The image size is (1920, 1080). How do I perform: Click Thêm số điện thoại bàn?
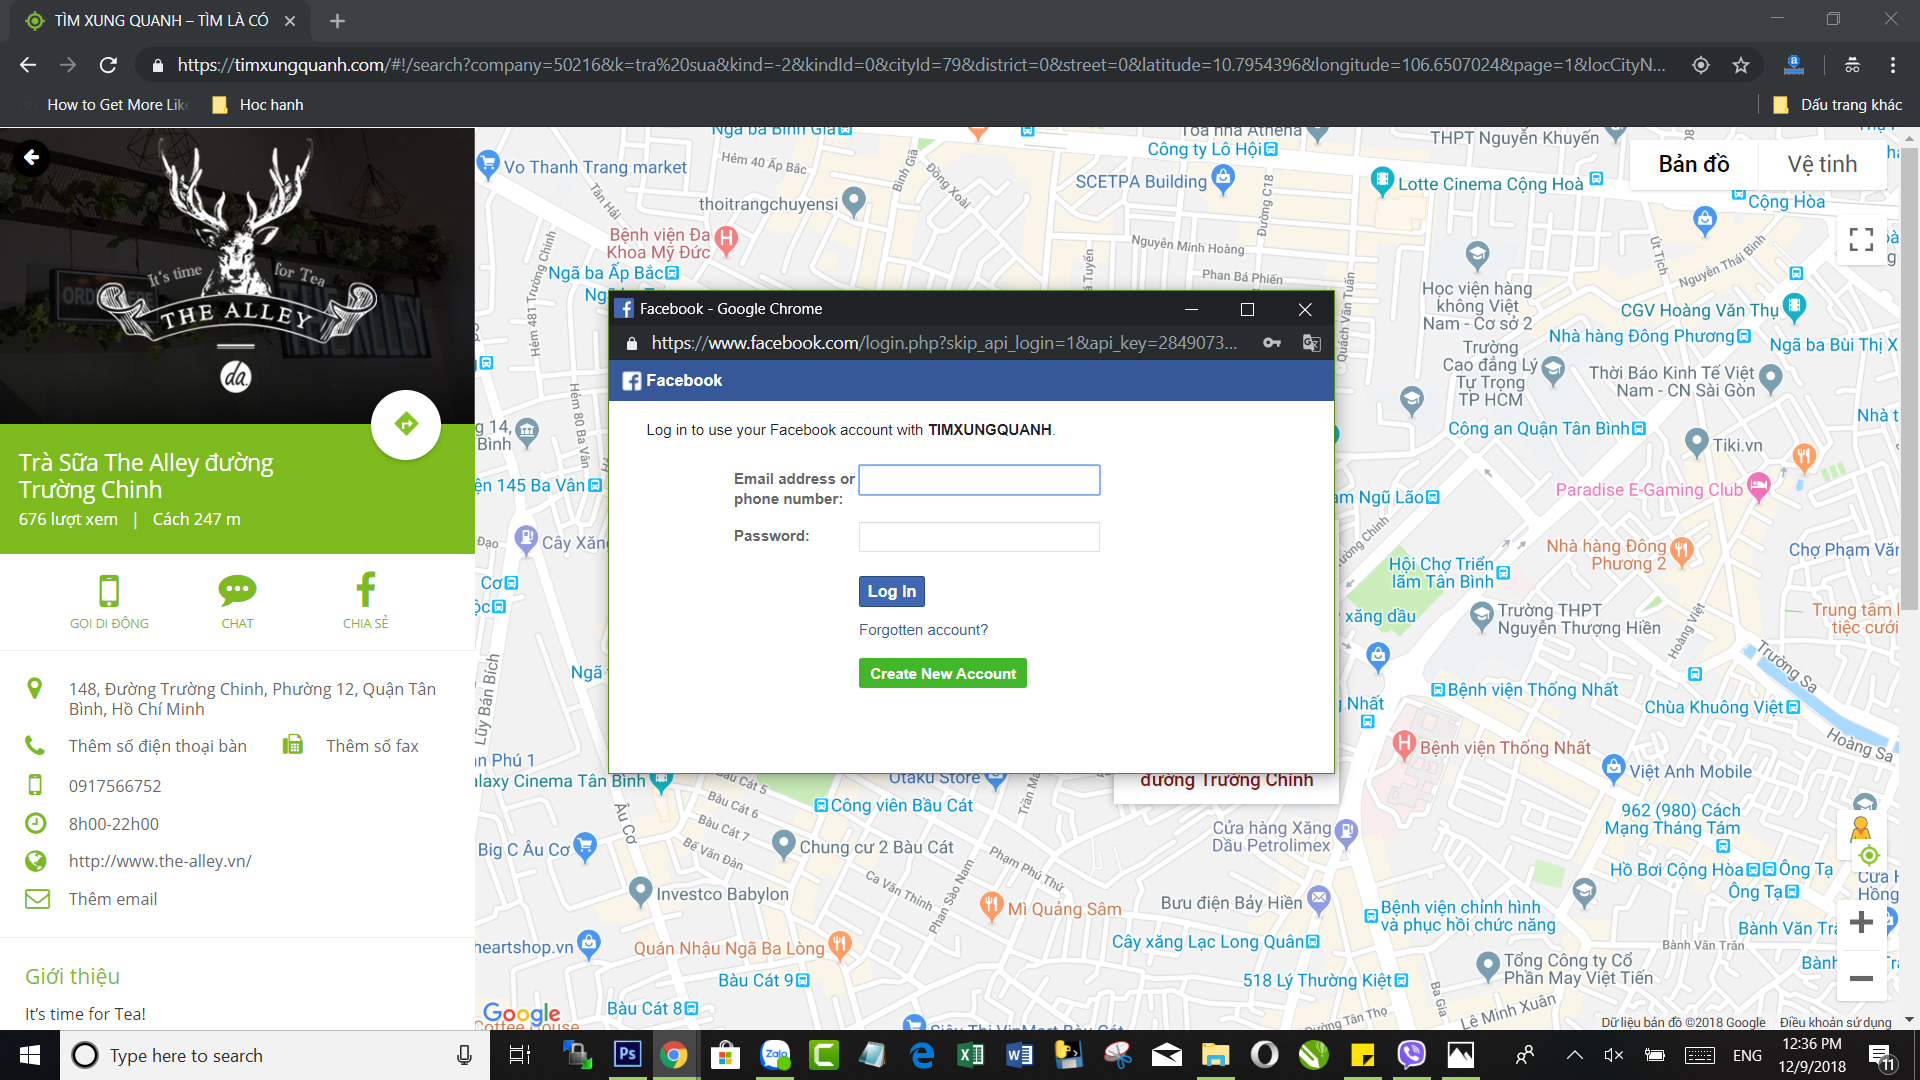pyautogui.click(x=158, y=746)
